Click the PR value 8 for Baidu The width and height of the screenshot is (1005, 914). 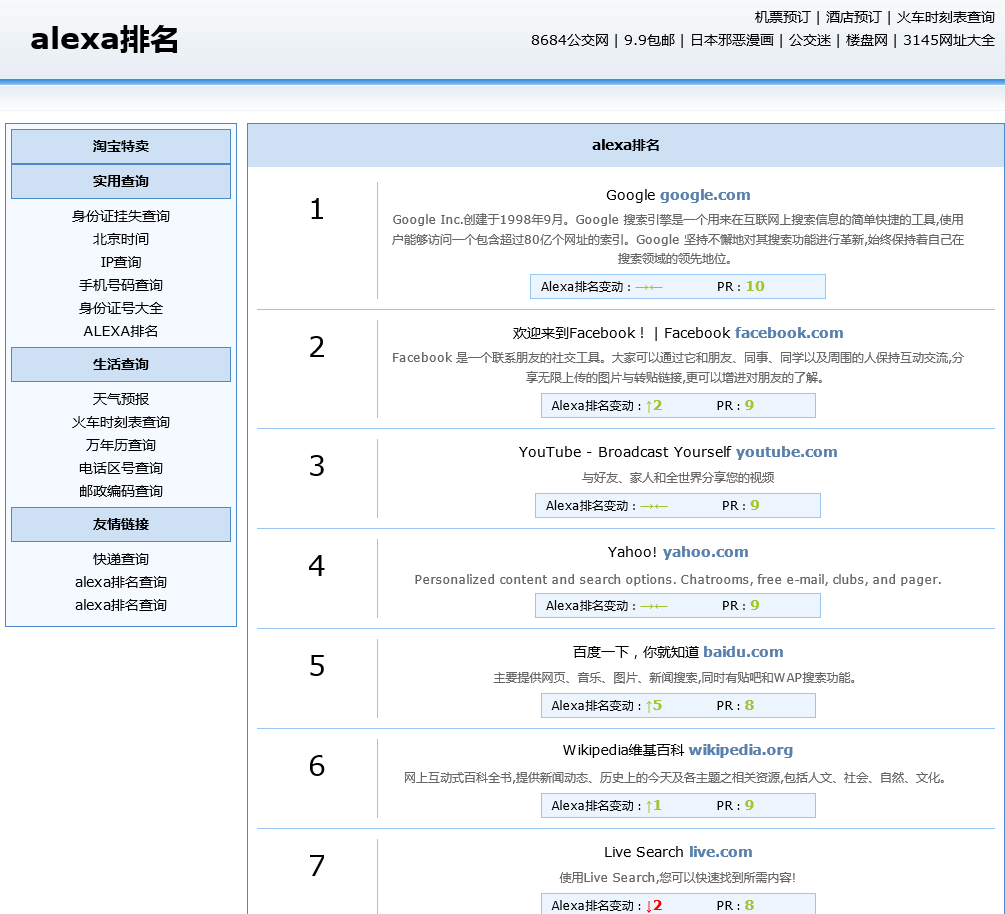[x=749, y=706]
